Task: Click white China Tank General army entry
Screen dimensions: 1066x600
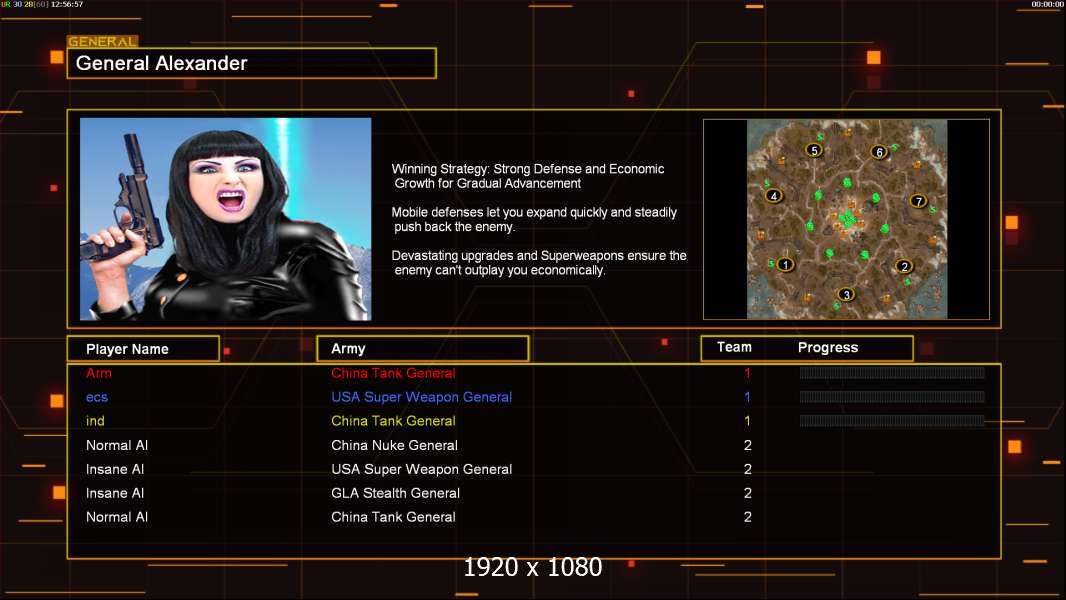Action: (x=394, y=516)
